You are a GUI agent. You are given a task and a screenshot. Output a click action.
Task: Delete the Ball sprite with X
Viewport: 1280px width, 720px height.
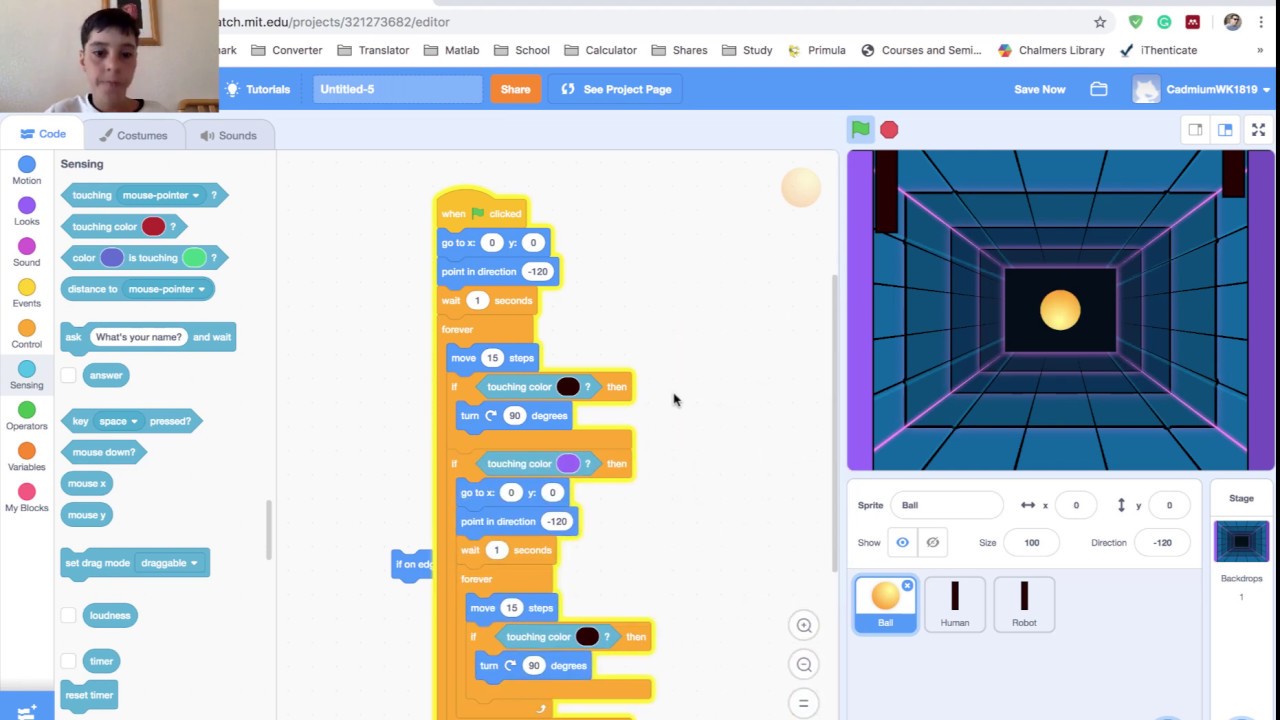click(907, 586)
